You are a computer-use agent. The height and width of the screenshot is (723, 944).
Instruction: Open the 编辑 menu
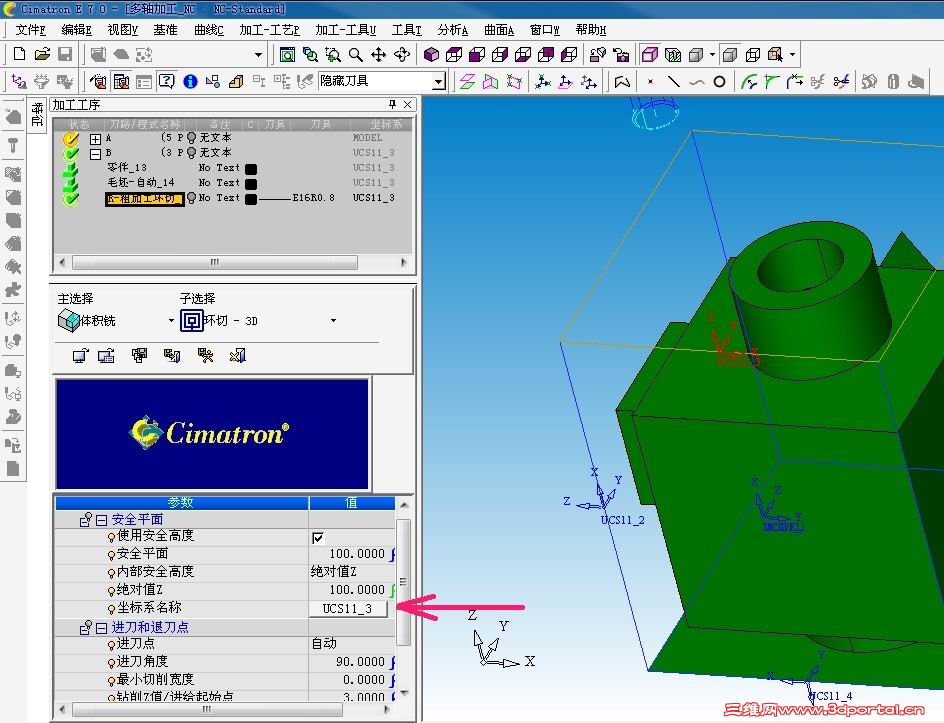click(x=76, y=29)
